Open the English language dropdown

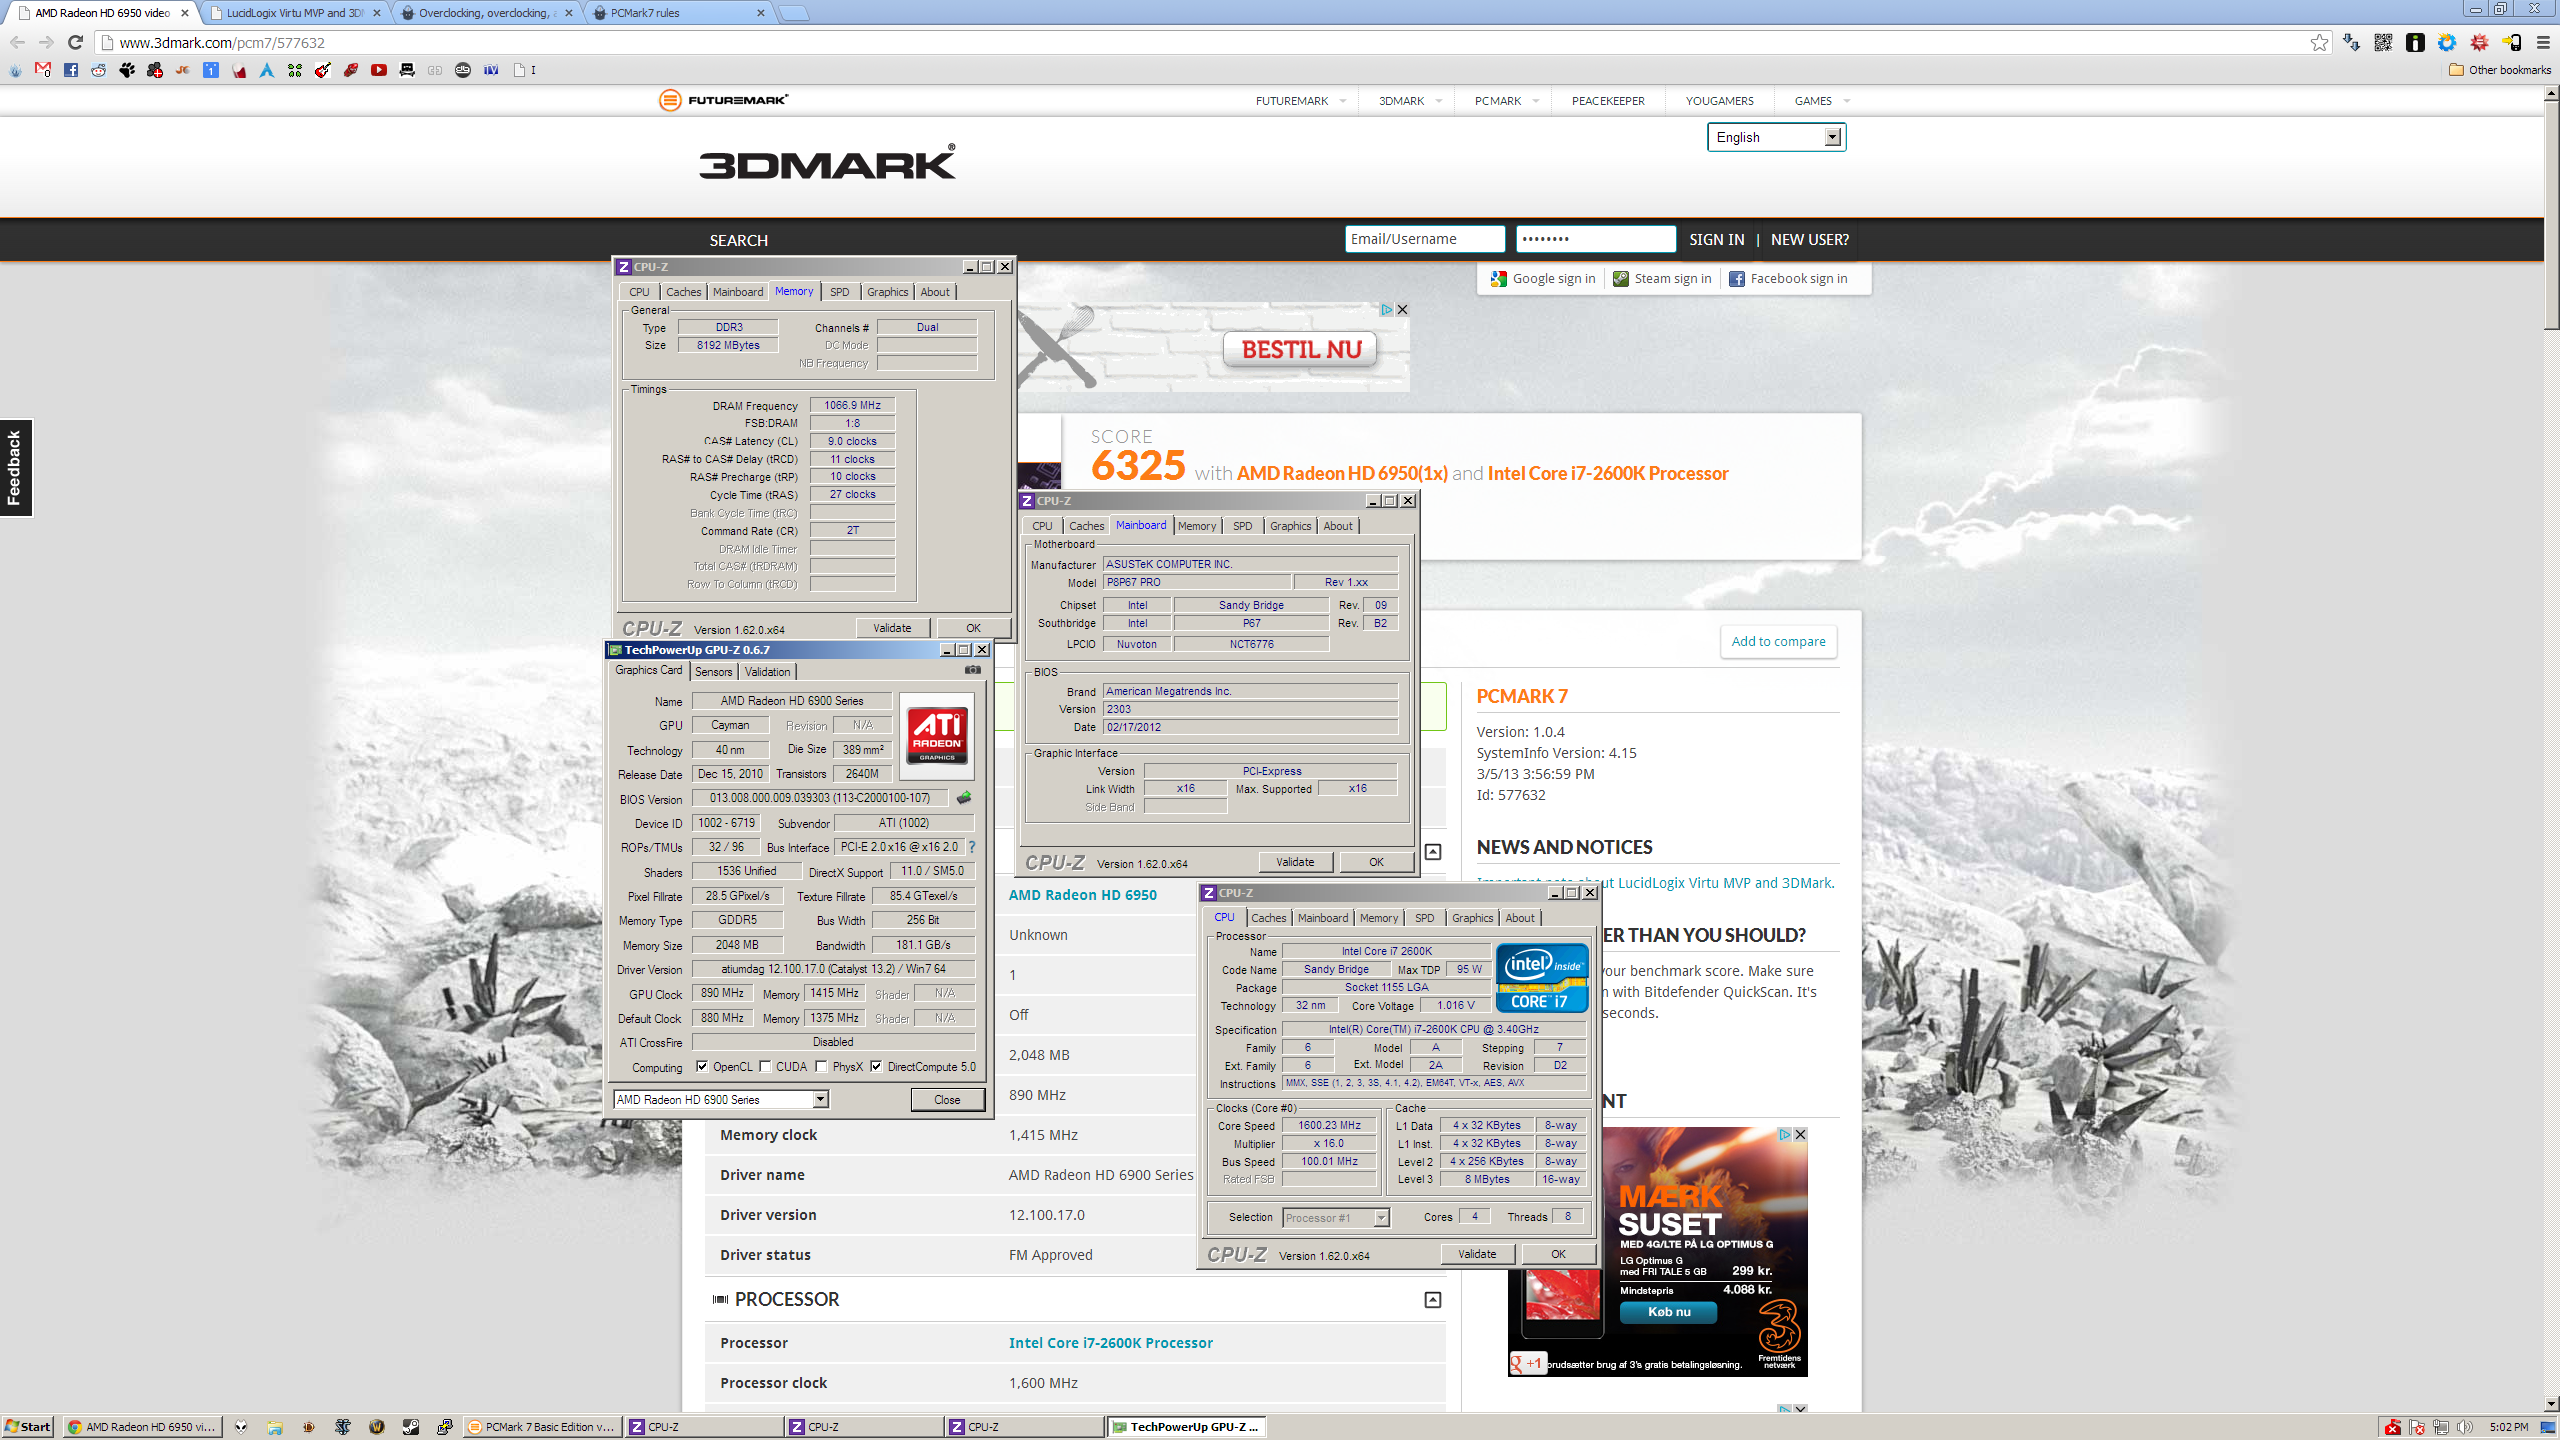1776,137
